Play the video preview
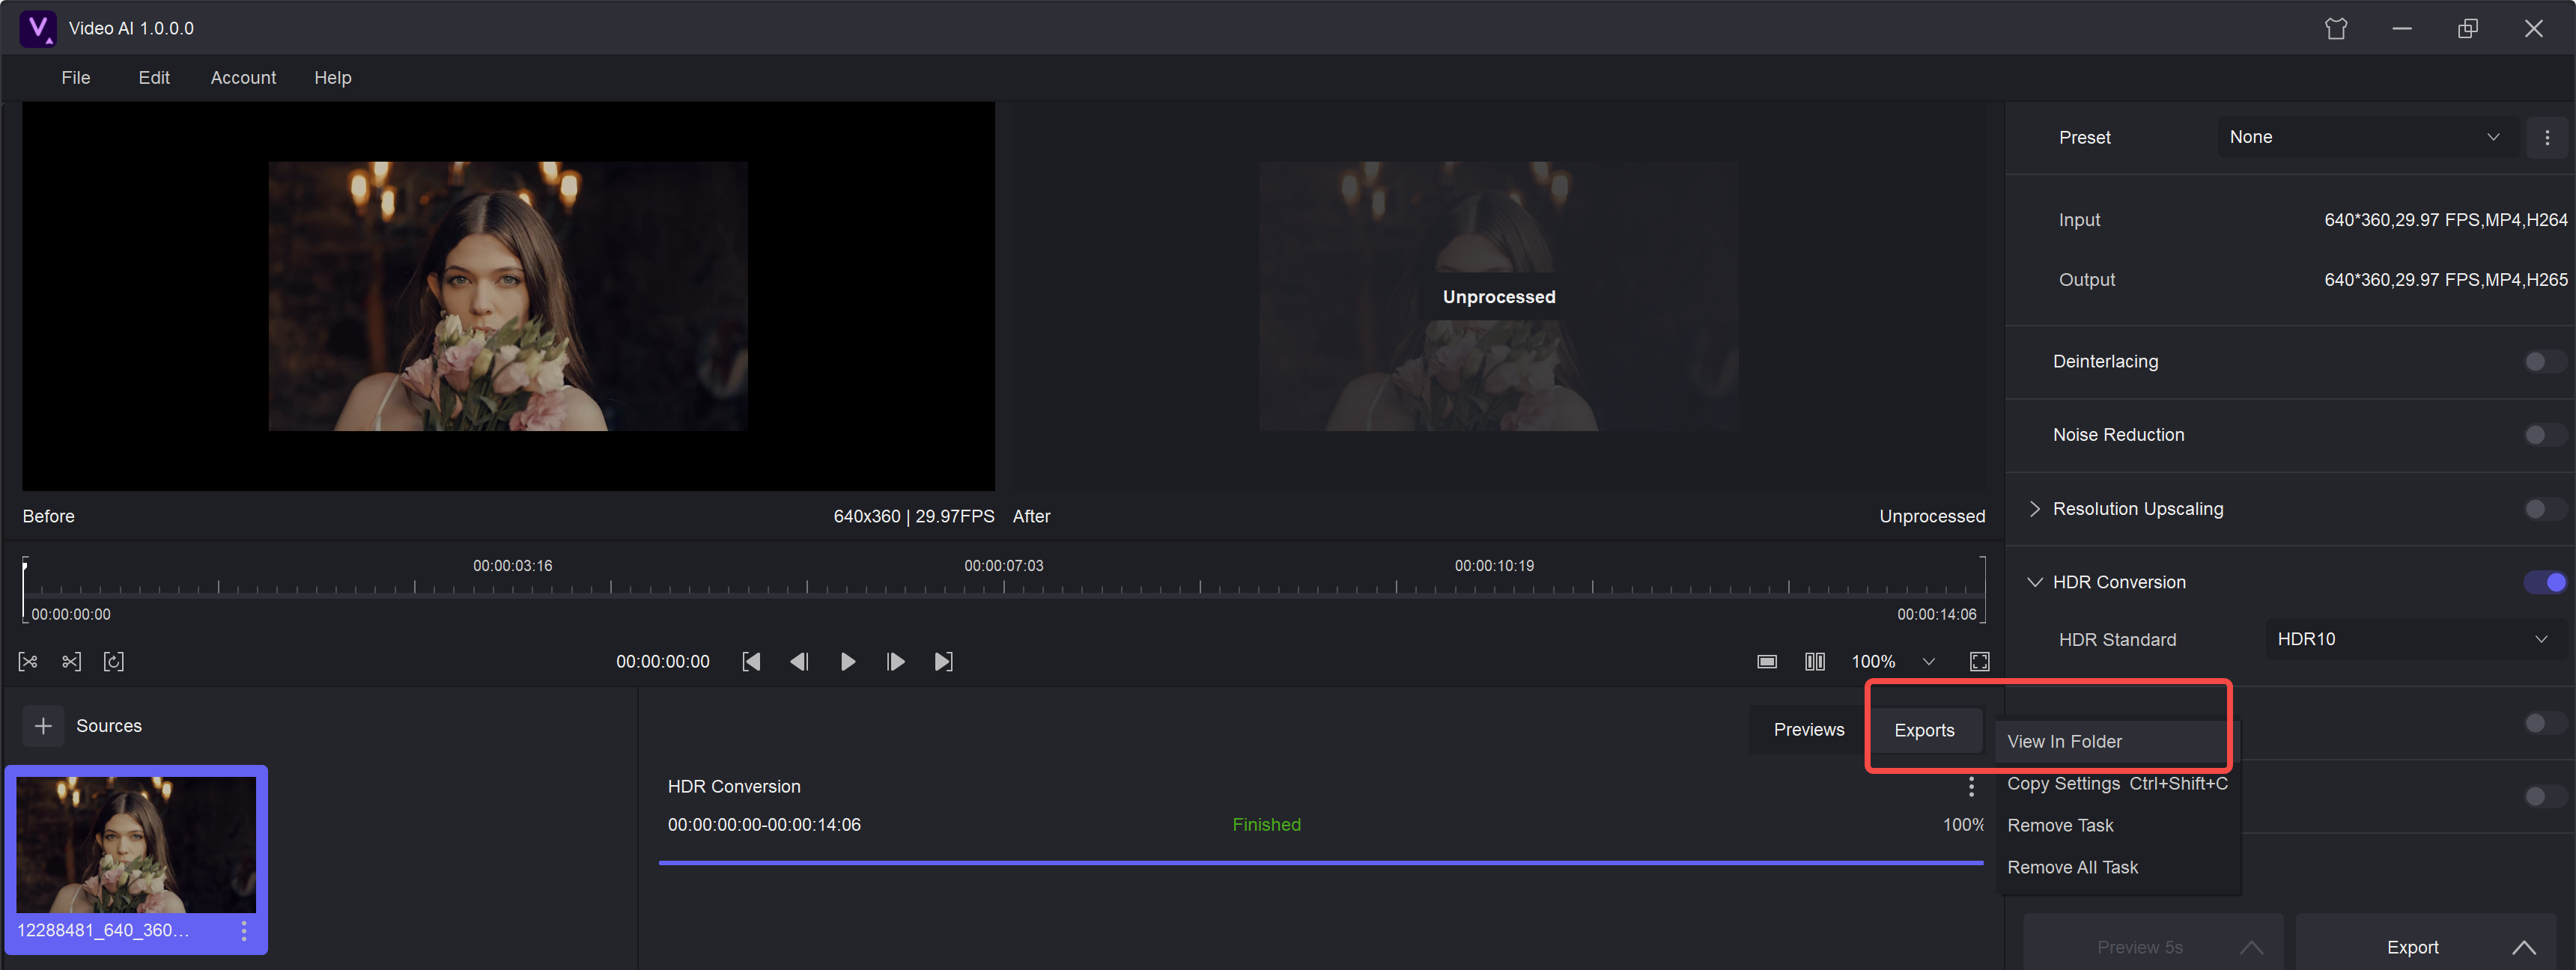The width and height of the screenshot is (2576, 970). tap(847, 662)
